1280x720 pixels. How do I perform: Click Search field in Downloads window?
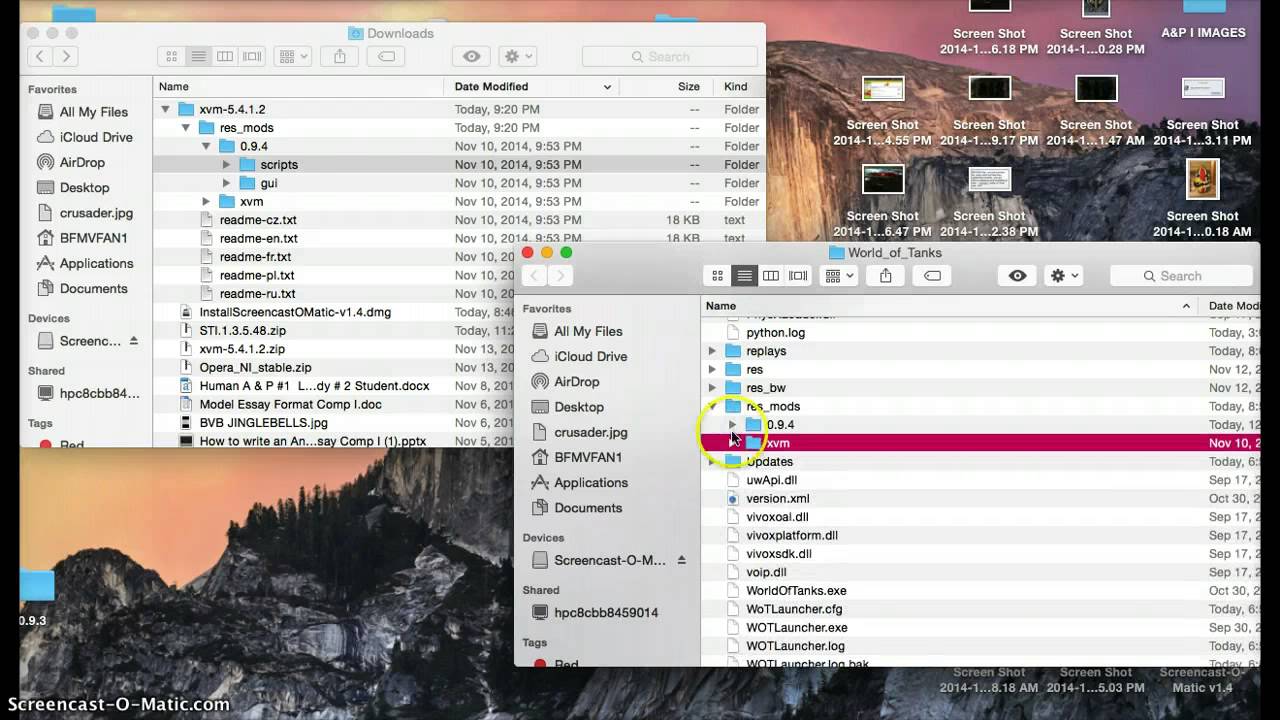pos(669,57)
